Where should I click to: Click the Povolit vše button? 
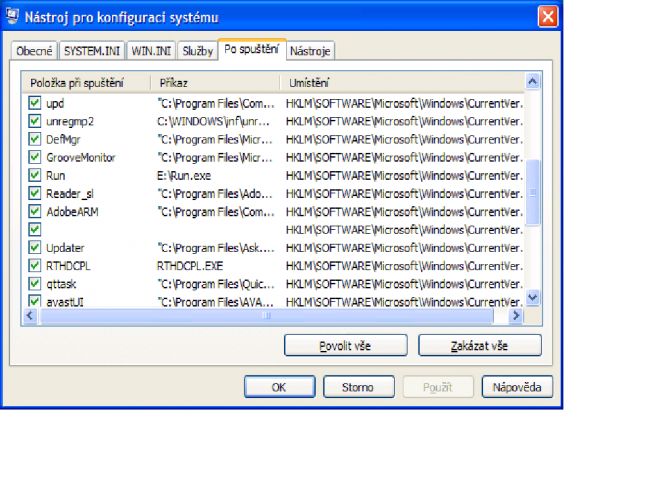pyautogui.click(x=346, y=346)
